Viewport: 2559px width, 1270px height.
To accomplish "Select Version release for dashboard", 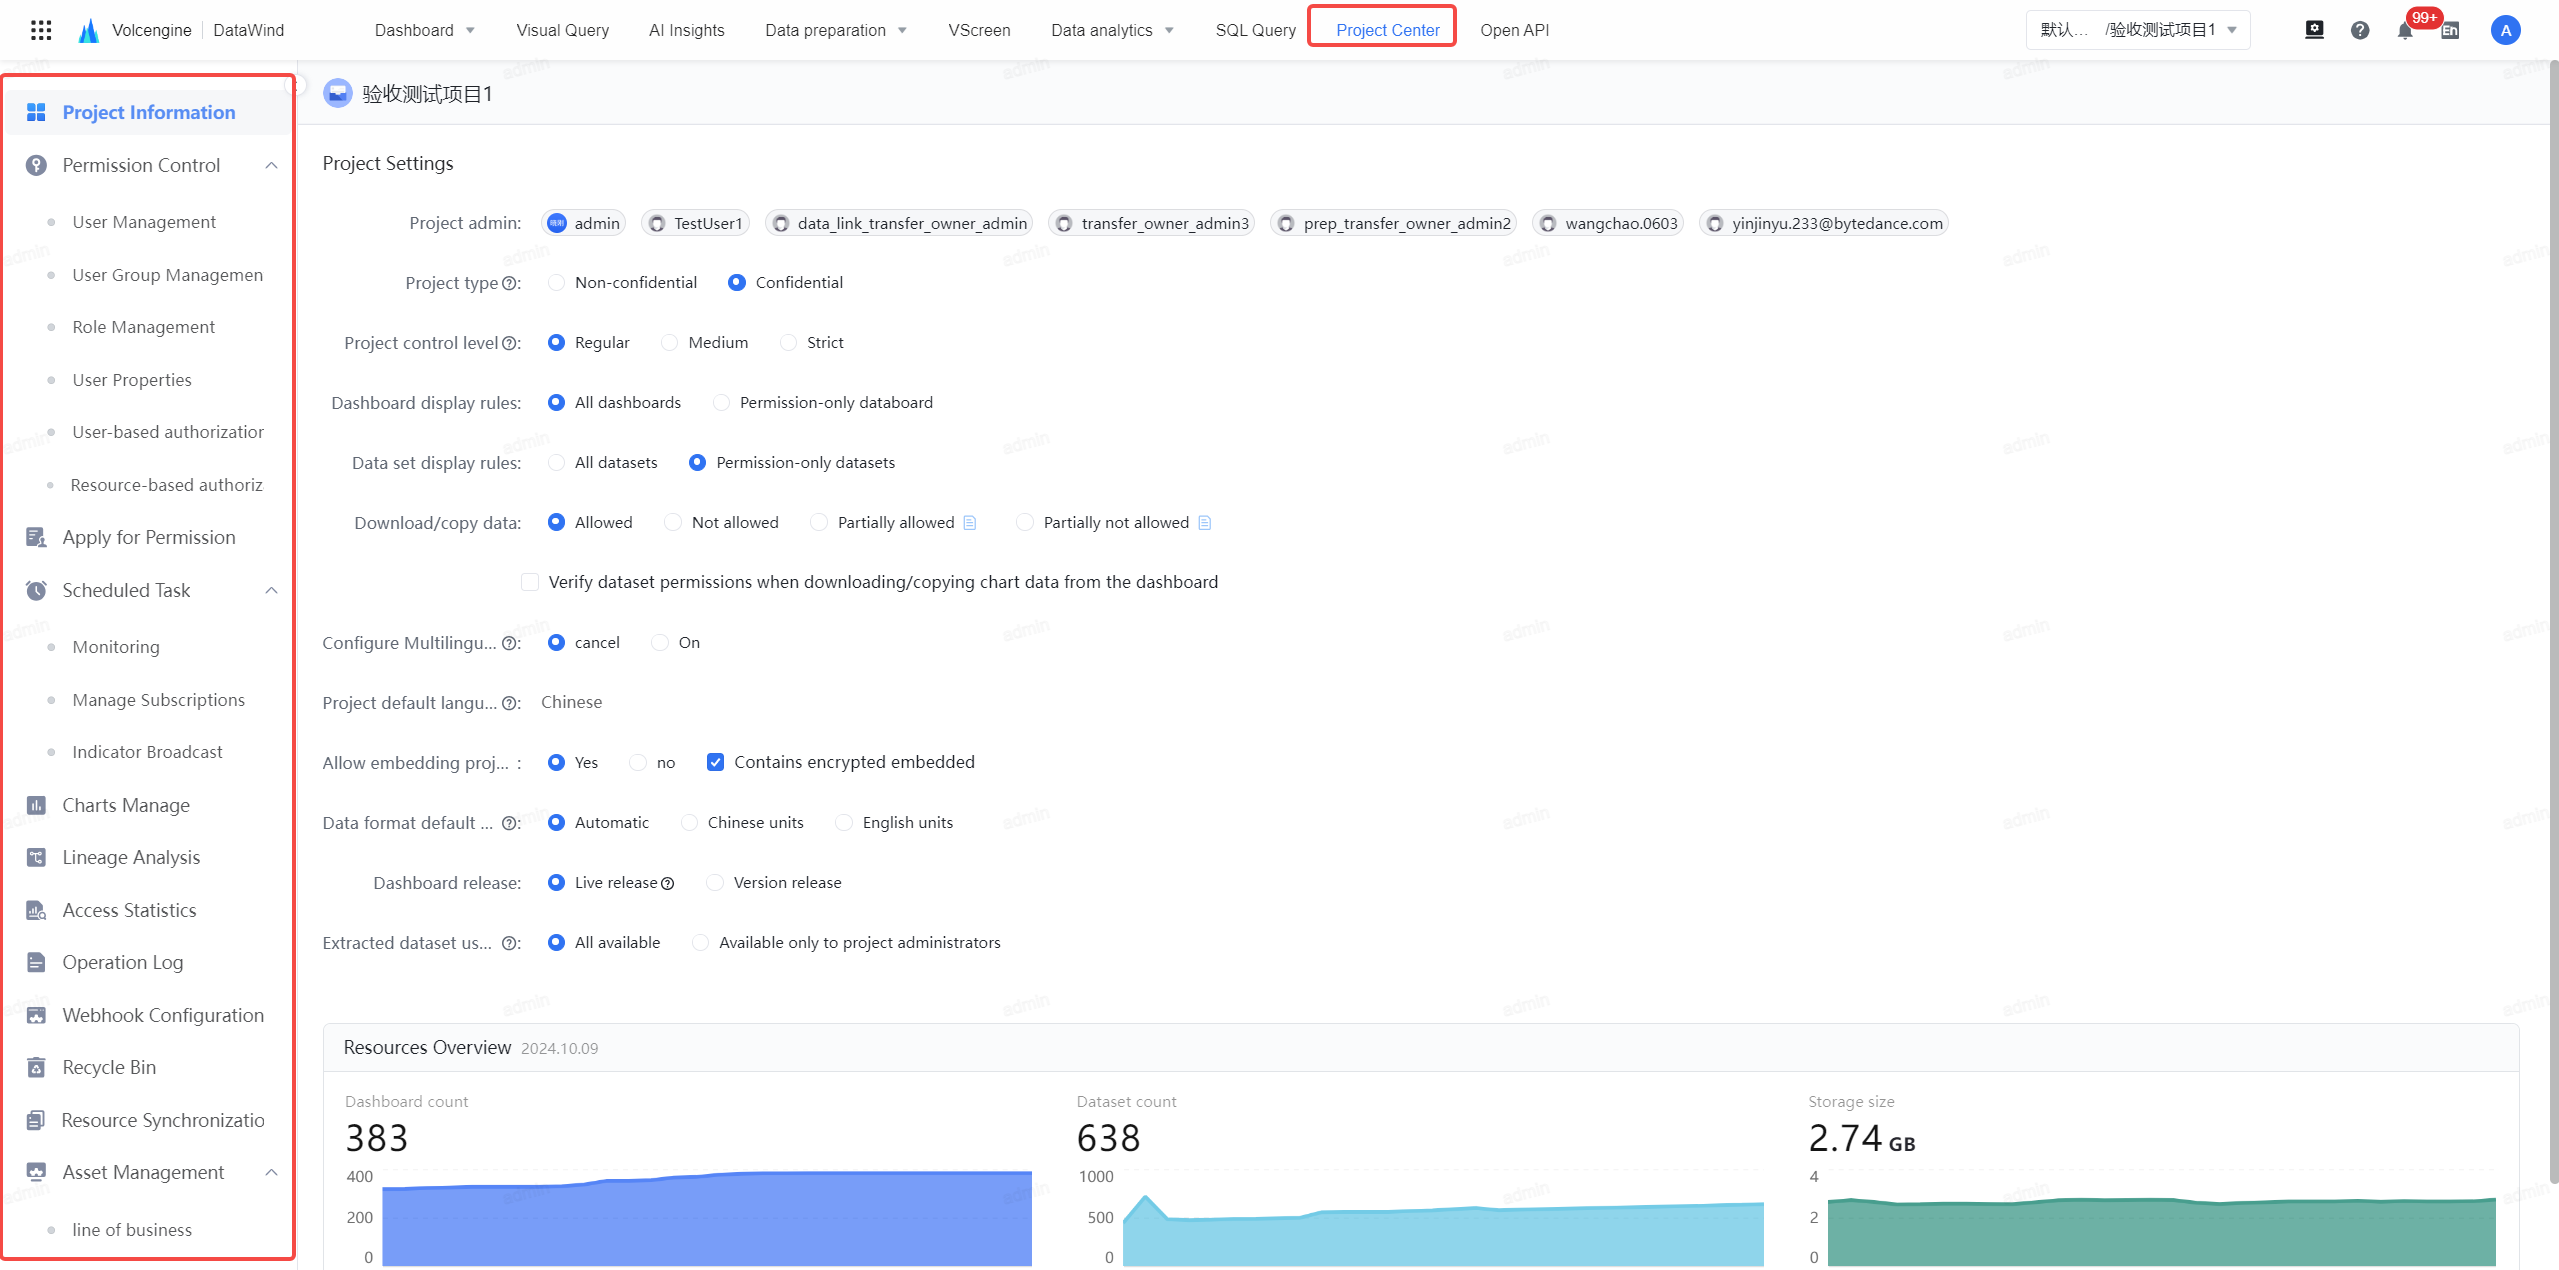I will tap(715, 882).
